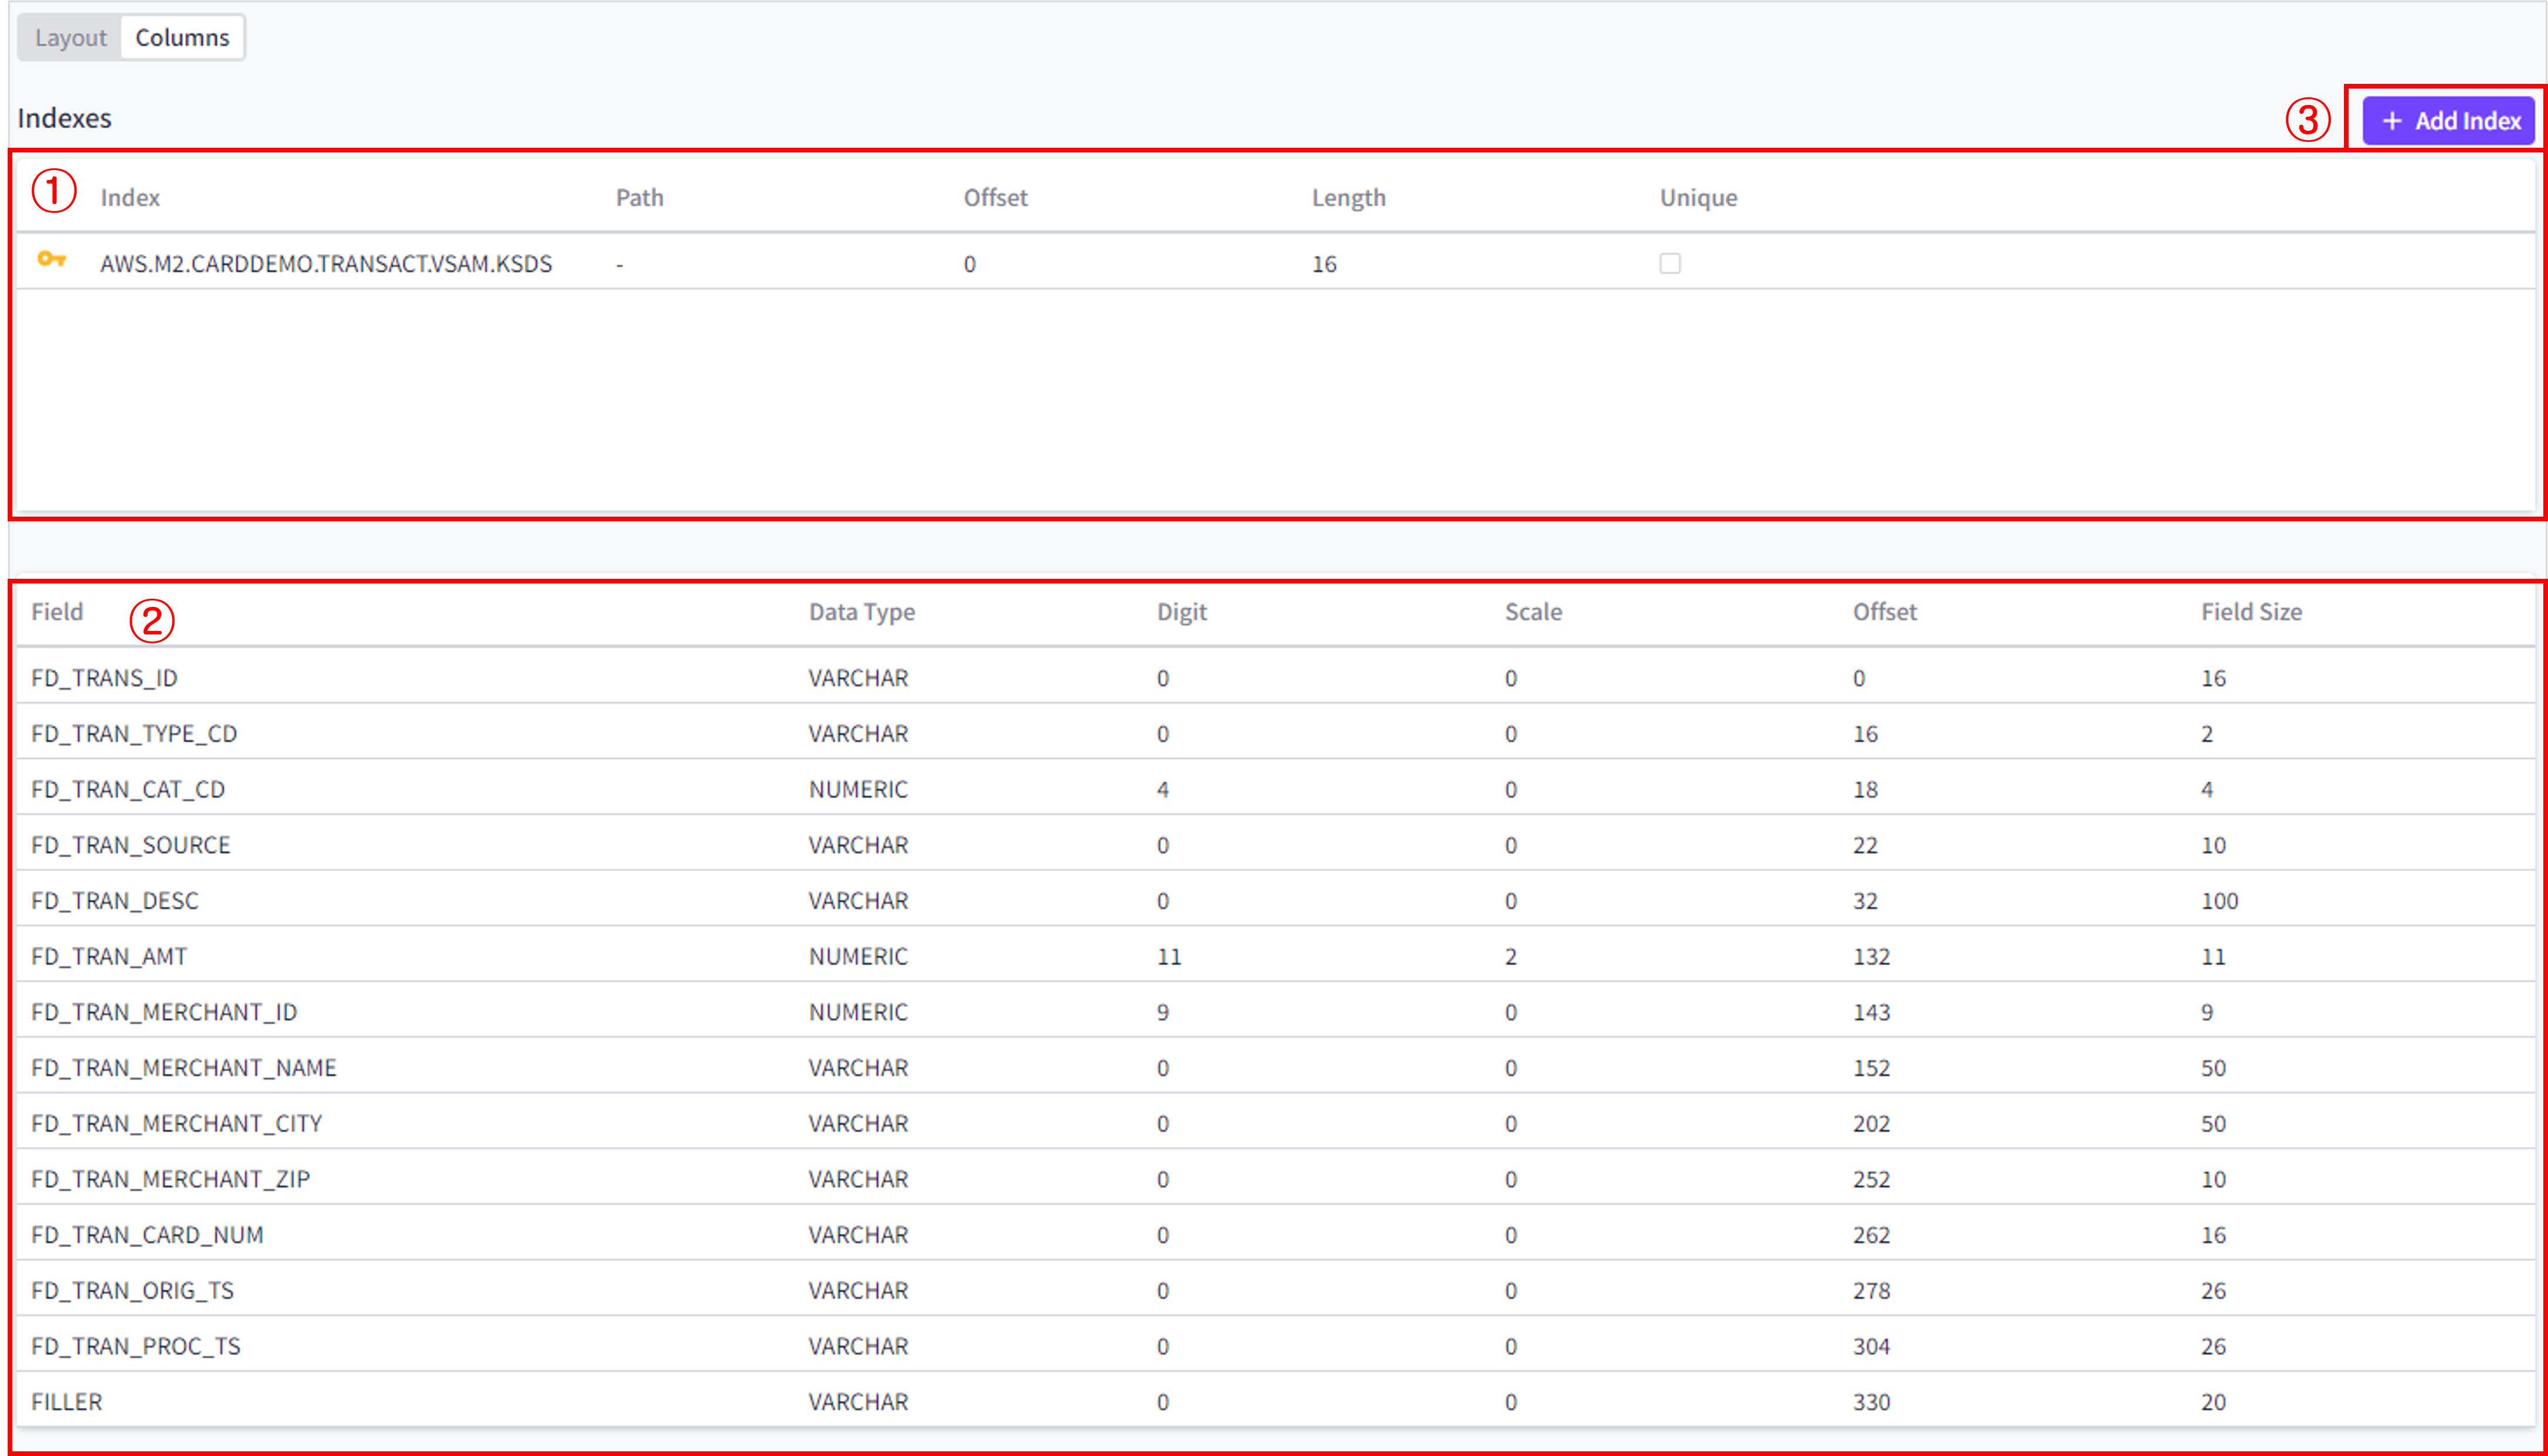Click NUMERIC data type for FD_TRAN_AMT

coord(858,957)
